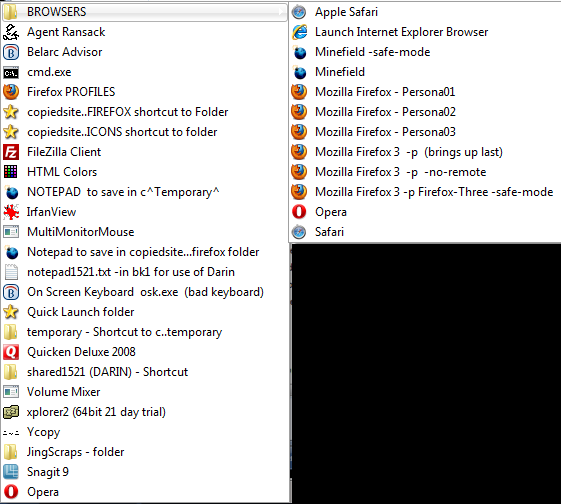Open the Volume Mixer shortcut

coord(145,392)
